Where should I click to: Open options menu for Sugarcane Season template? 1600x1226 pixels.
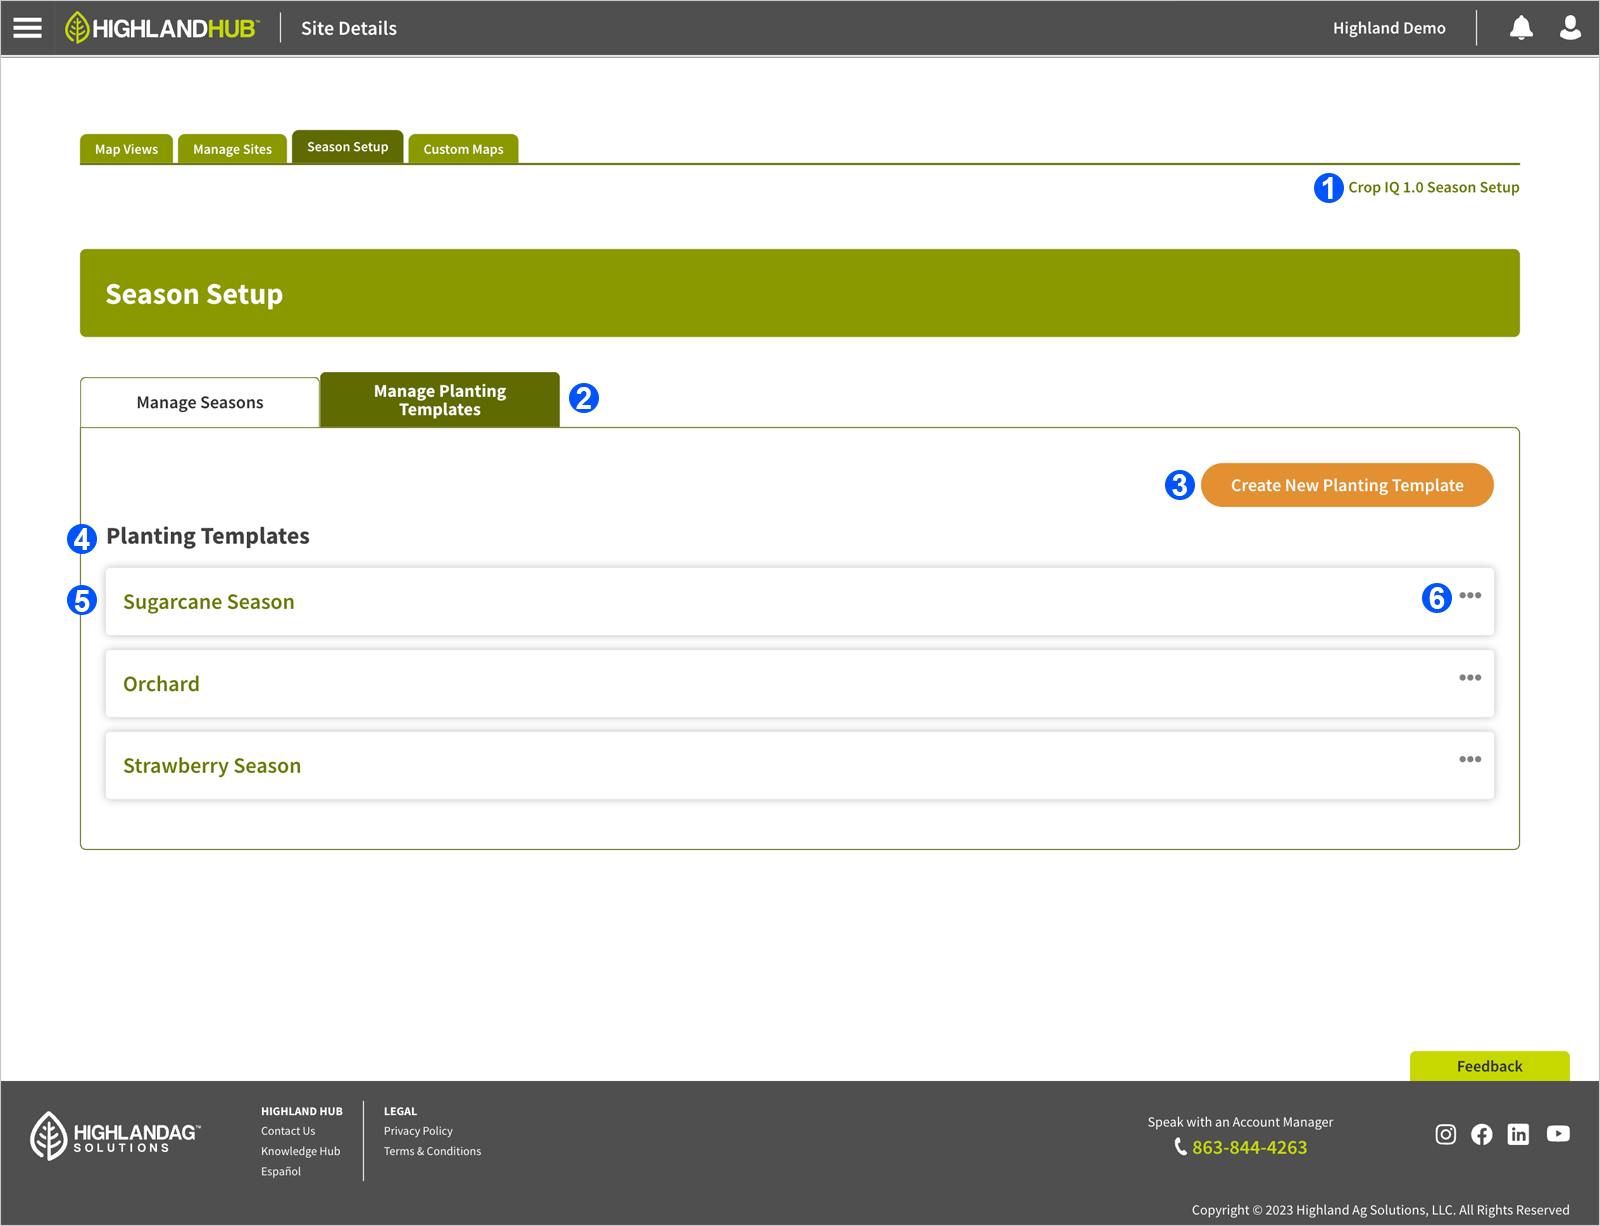coord(1470,595)
